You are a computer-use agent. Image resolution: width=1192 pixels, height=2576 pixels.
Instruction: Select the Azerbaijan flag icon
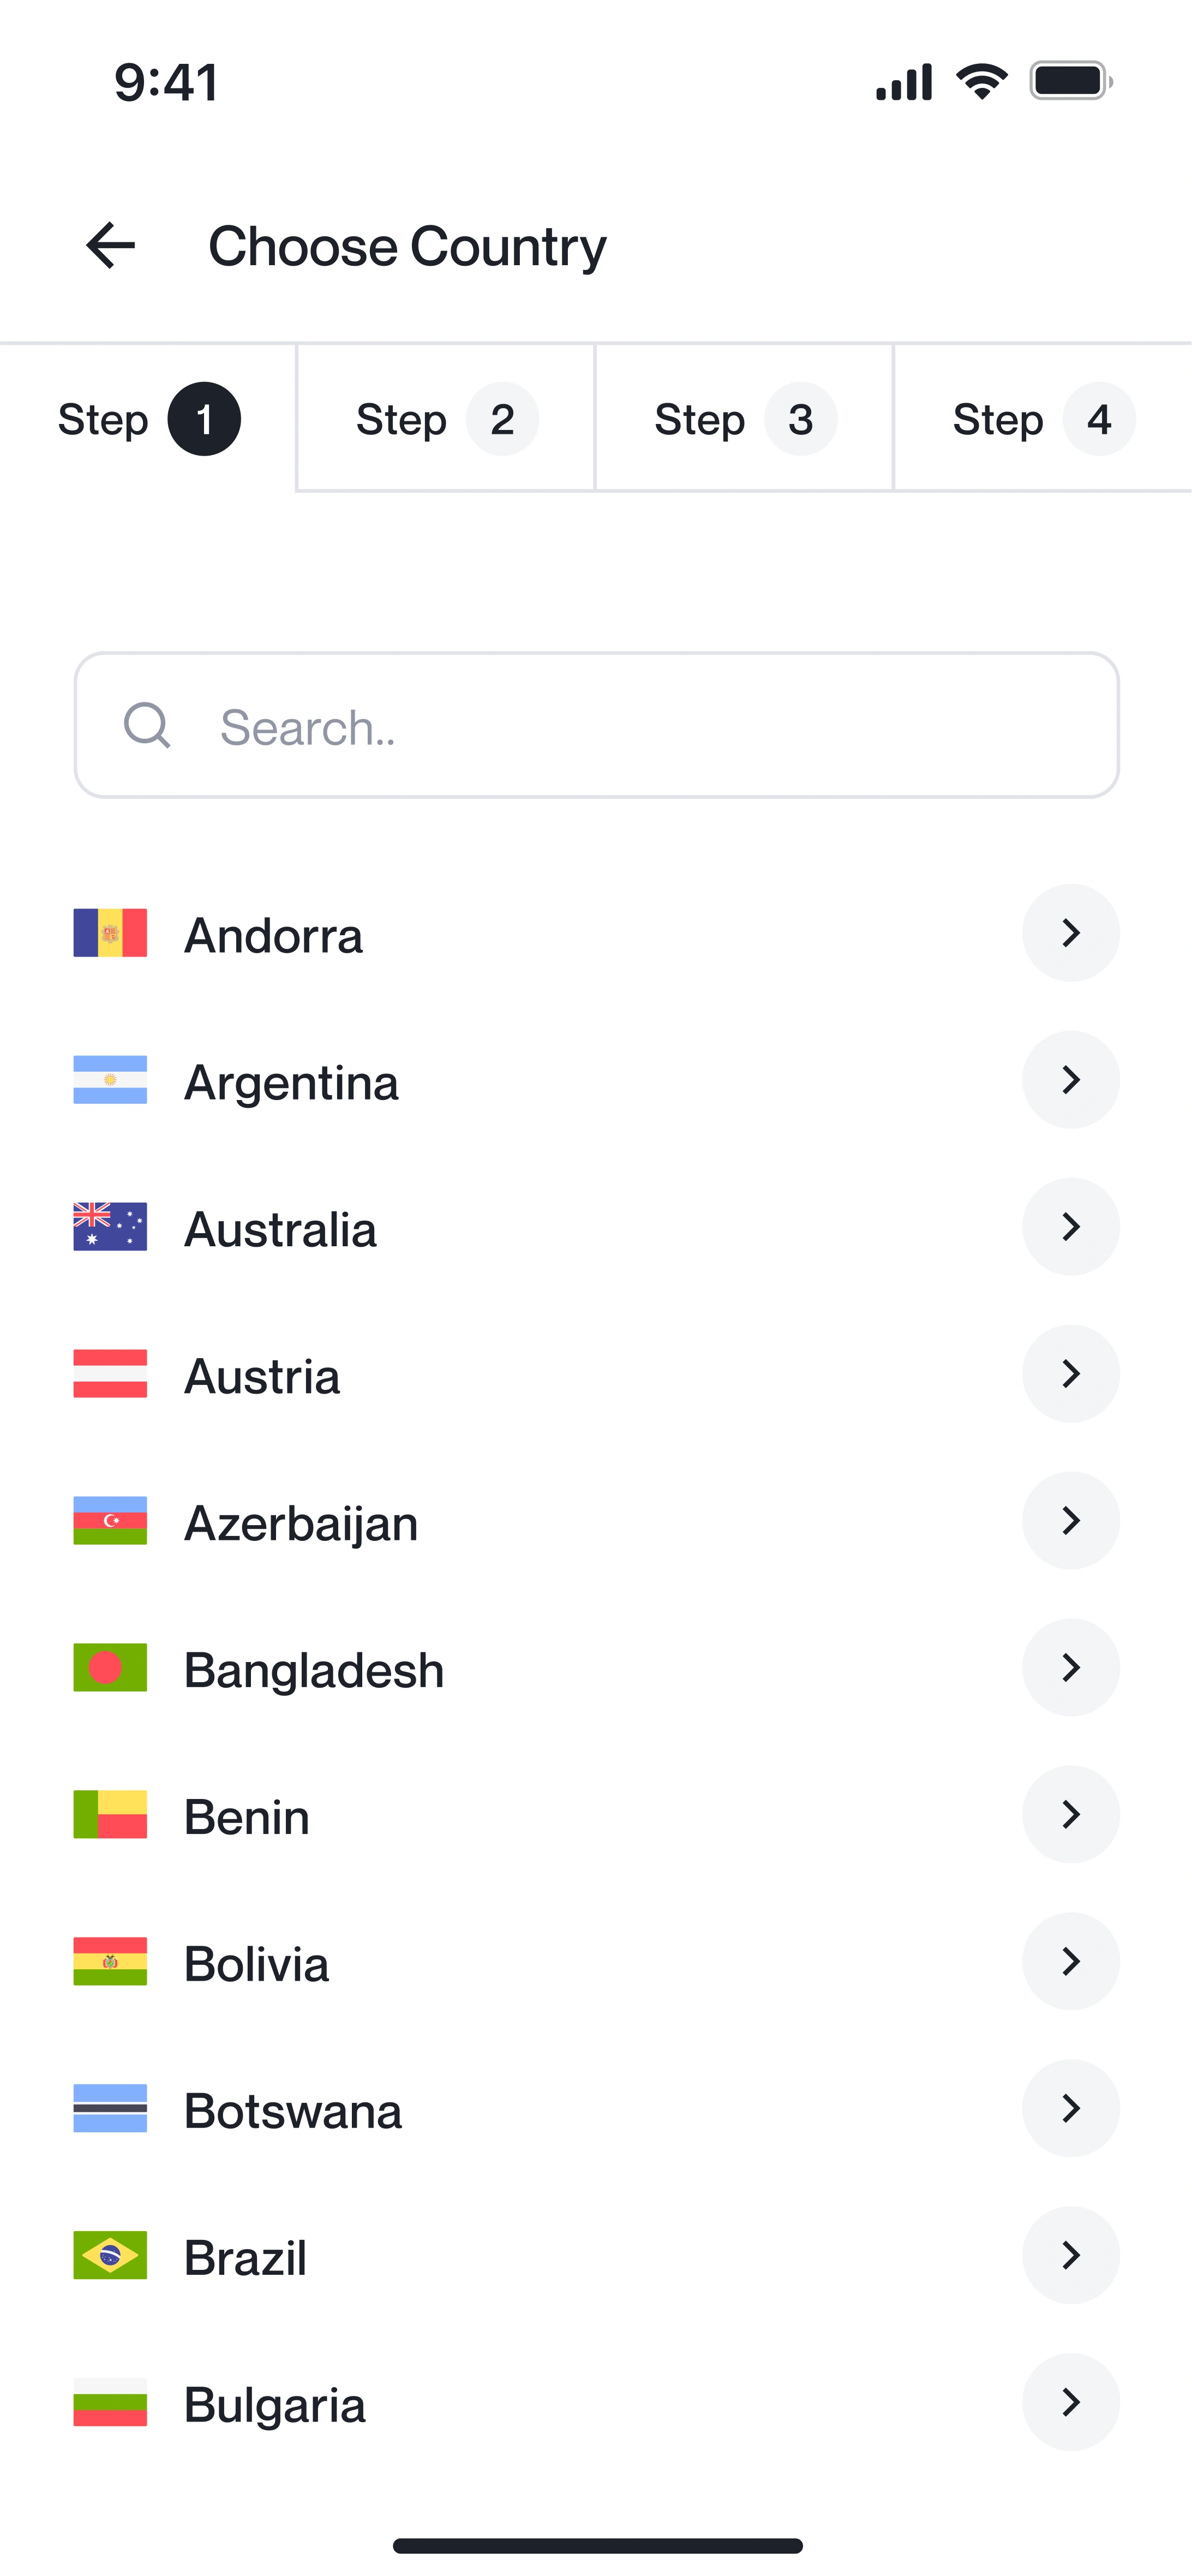[110, 1521]
